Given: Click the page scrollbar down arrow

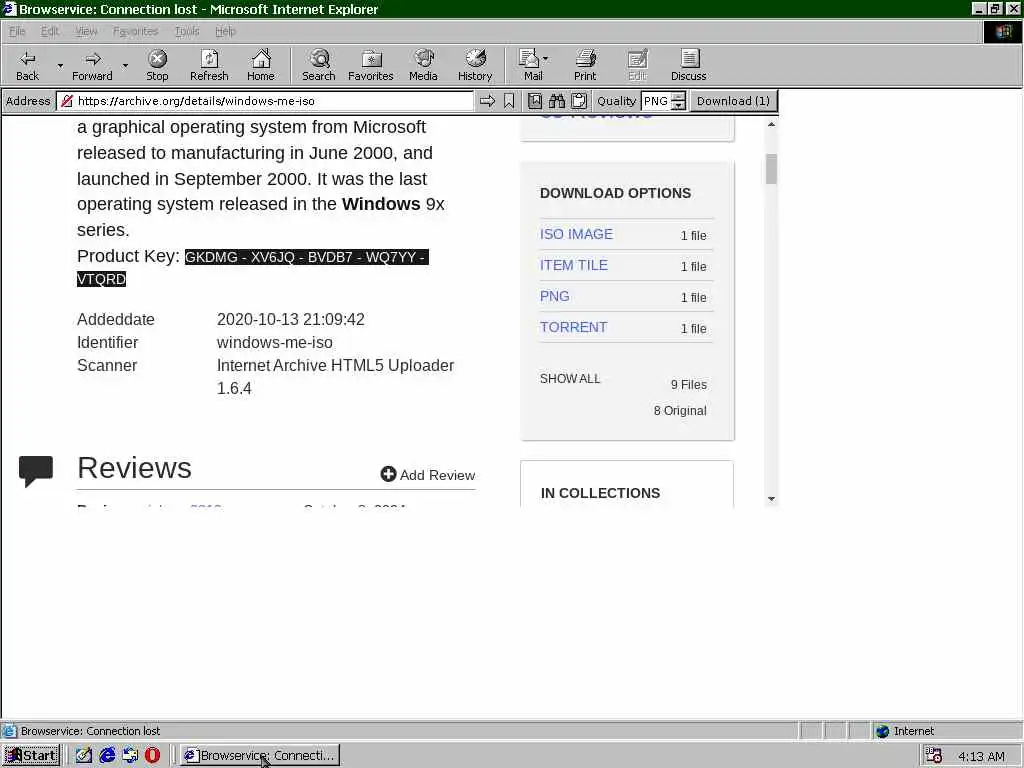Looking at the screenshot, I should (771, 499).
